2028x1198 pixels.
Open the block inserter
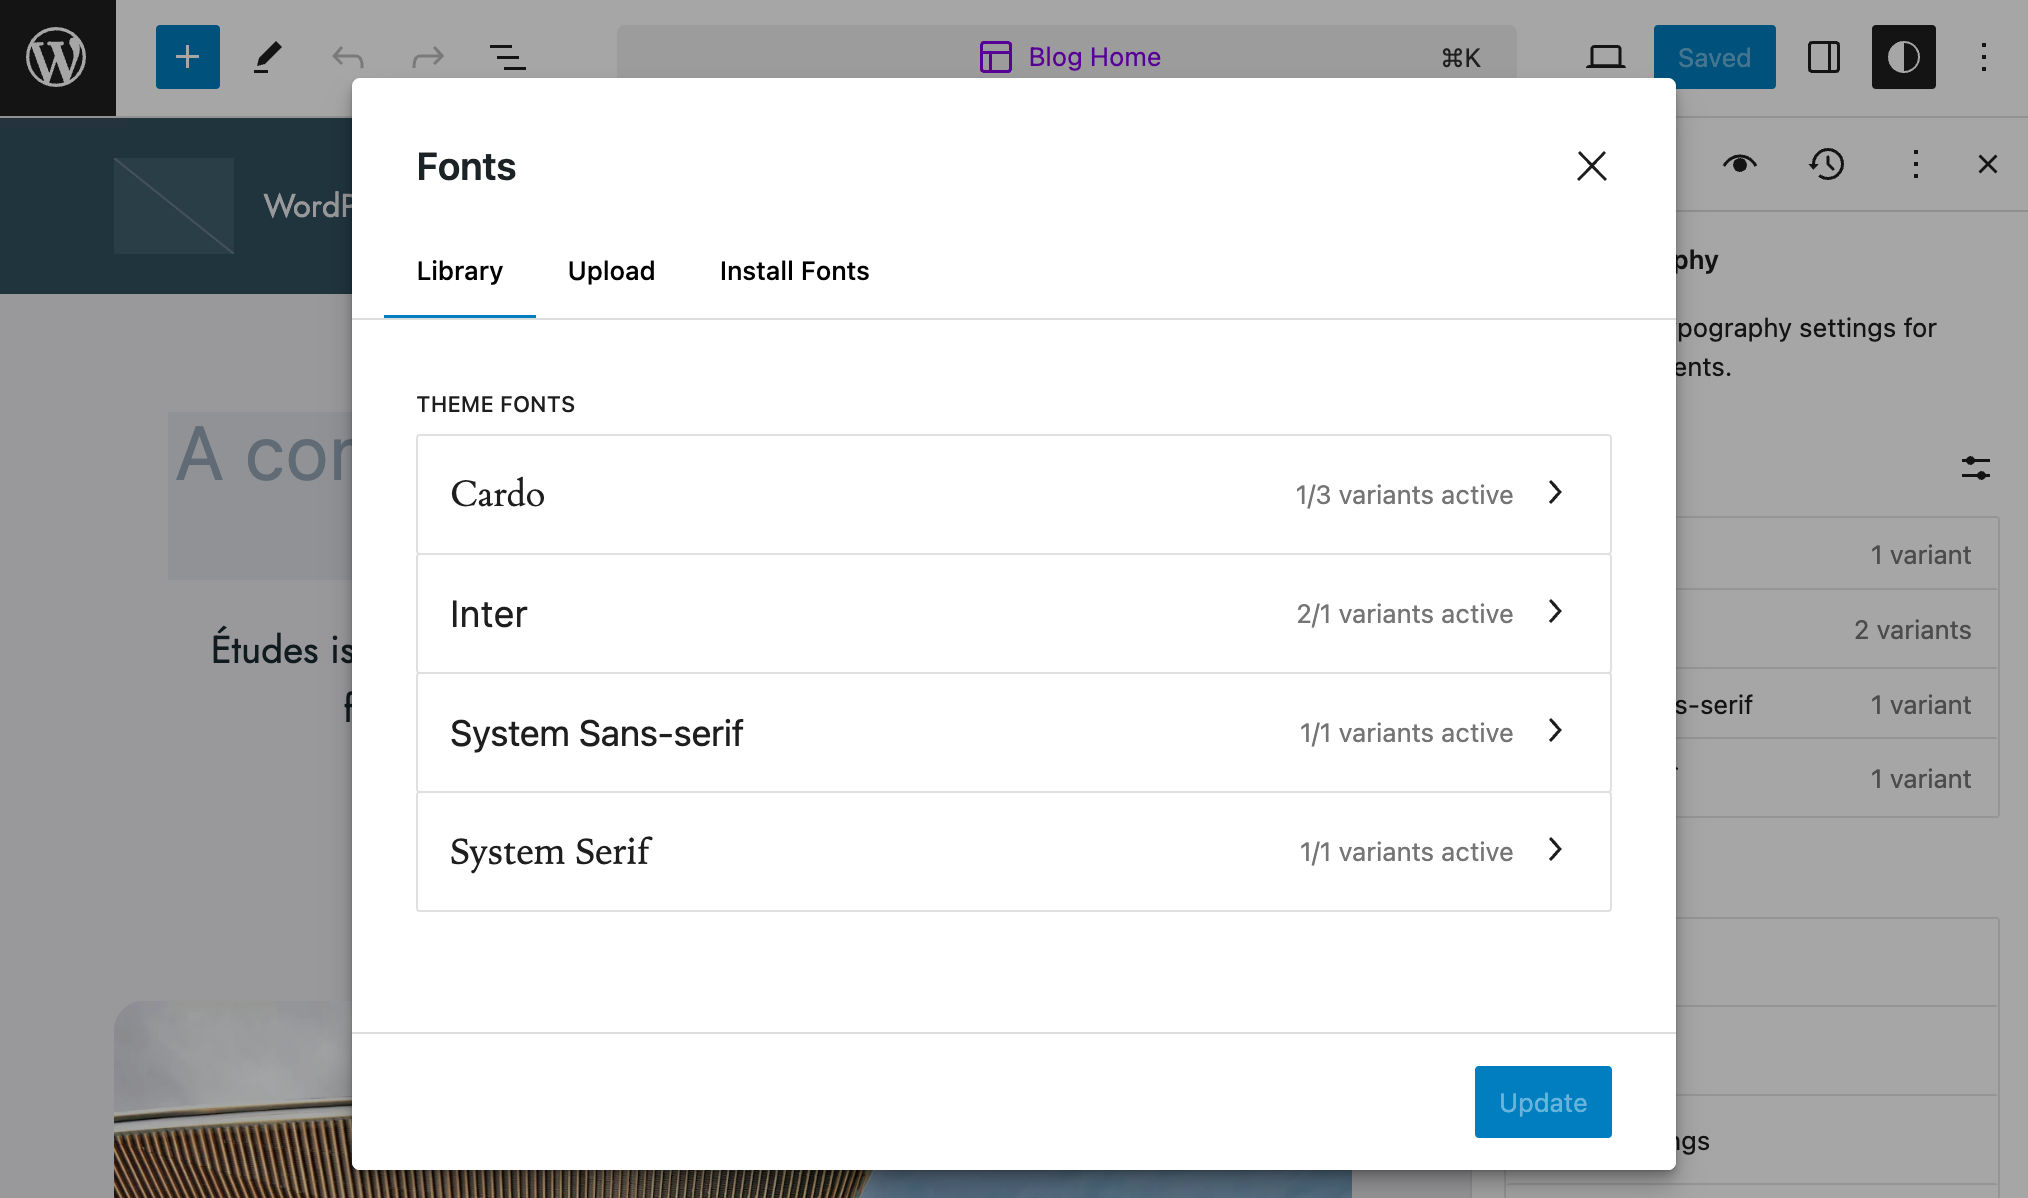[x=186, y=56]
